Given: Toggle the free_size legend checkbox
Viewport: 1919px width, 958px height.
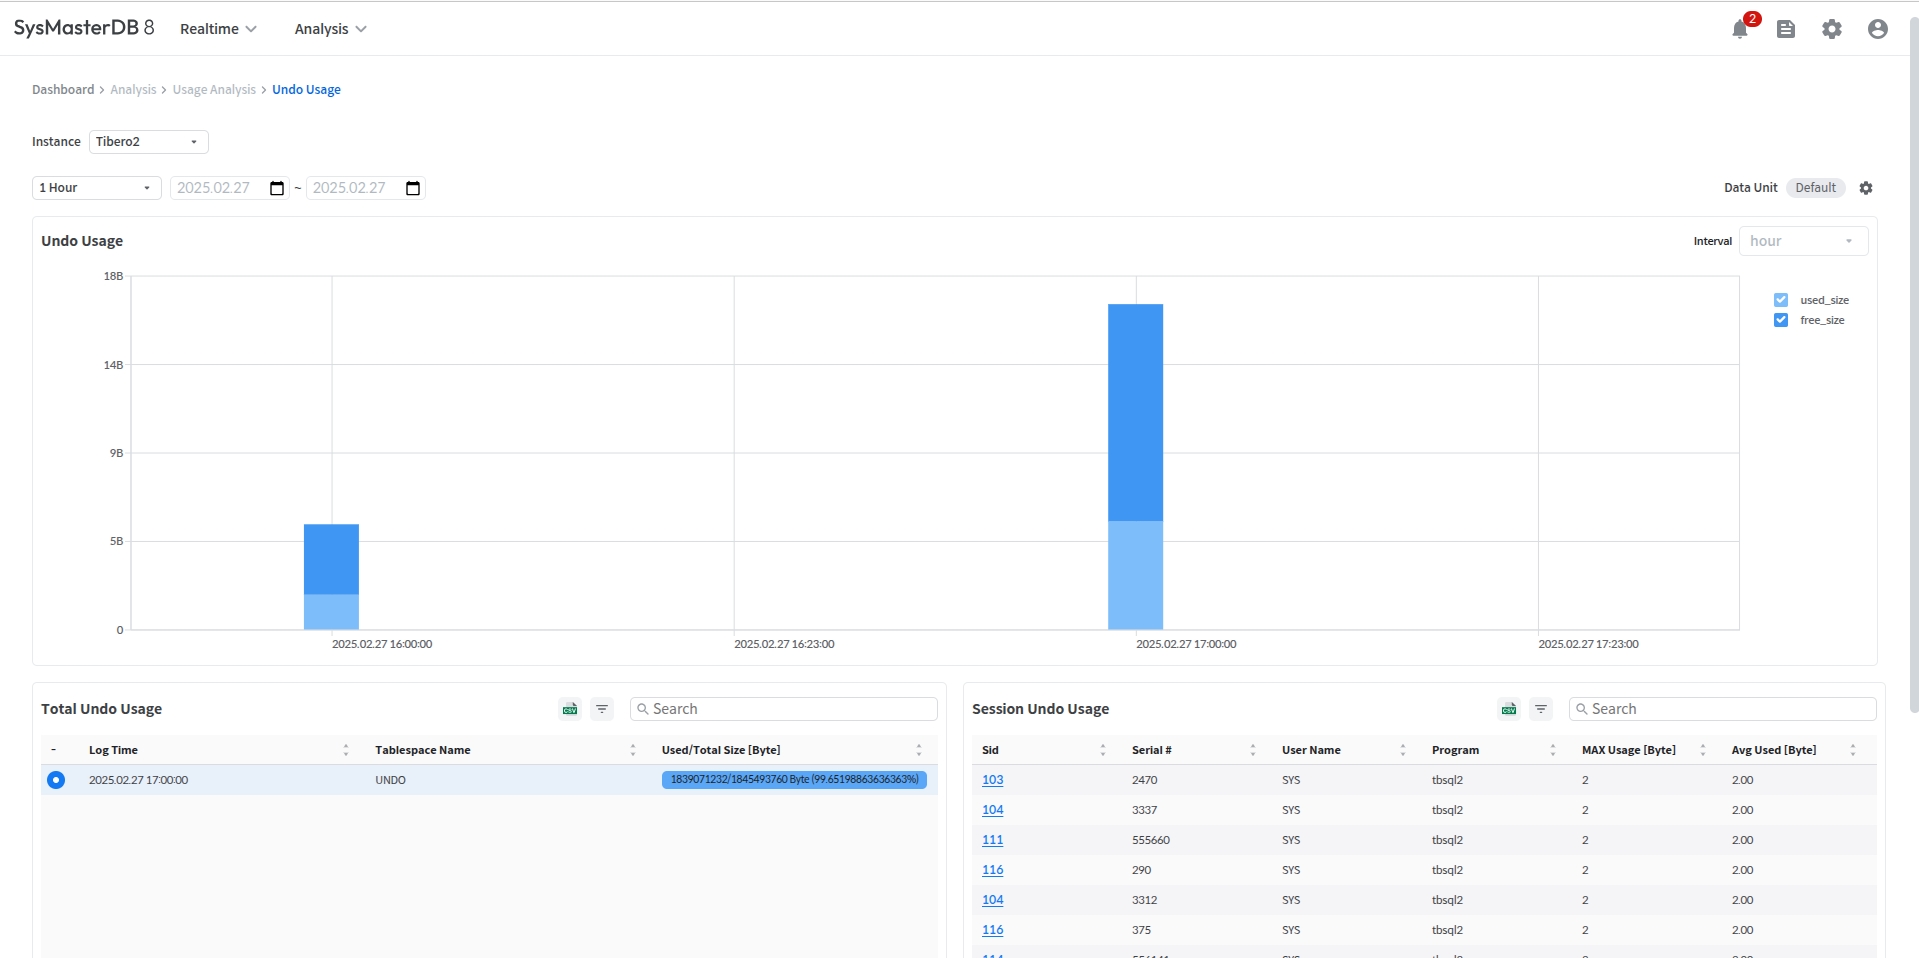Looking at the screenshot, I should 1781,320.
